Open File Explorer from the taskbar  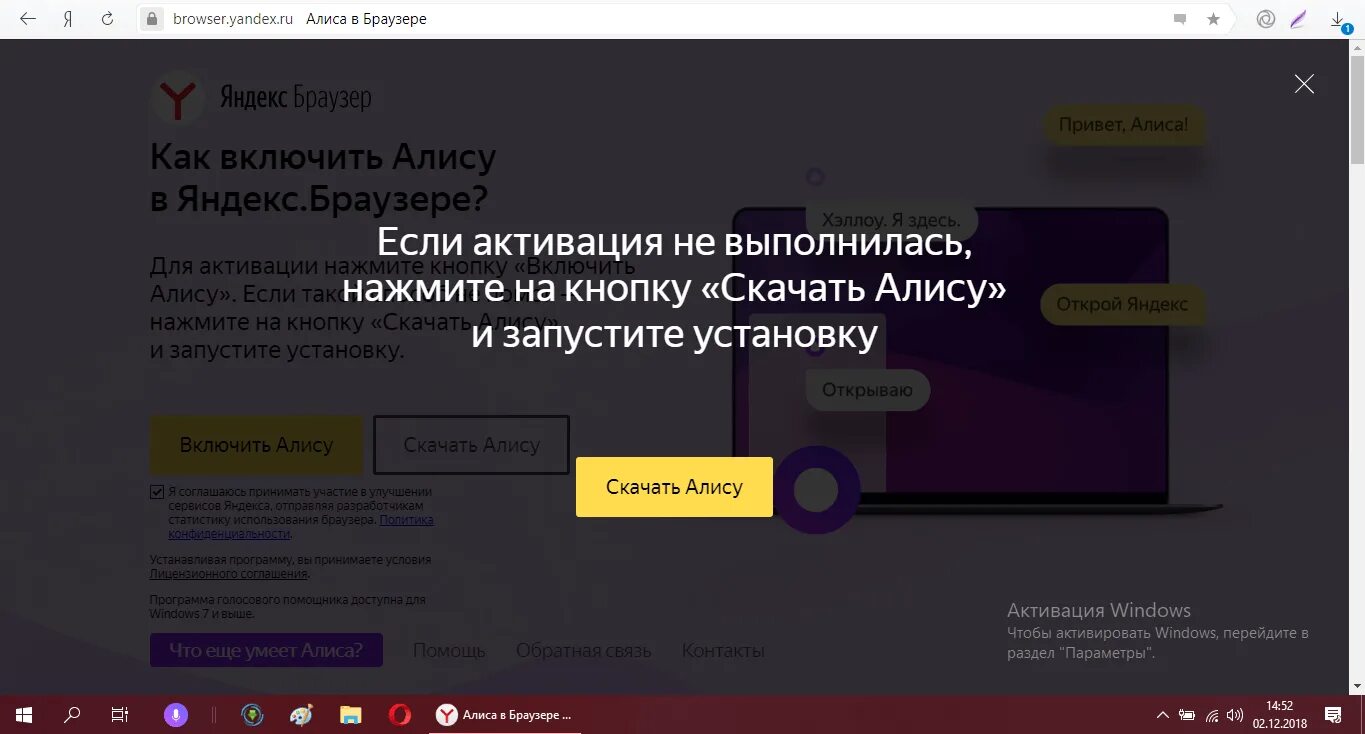click(x=350, y=714)
